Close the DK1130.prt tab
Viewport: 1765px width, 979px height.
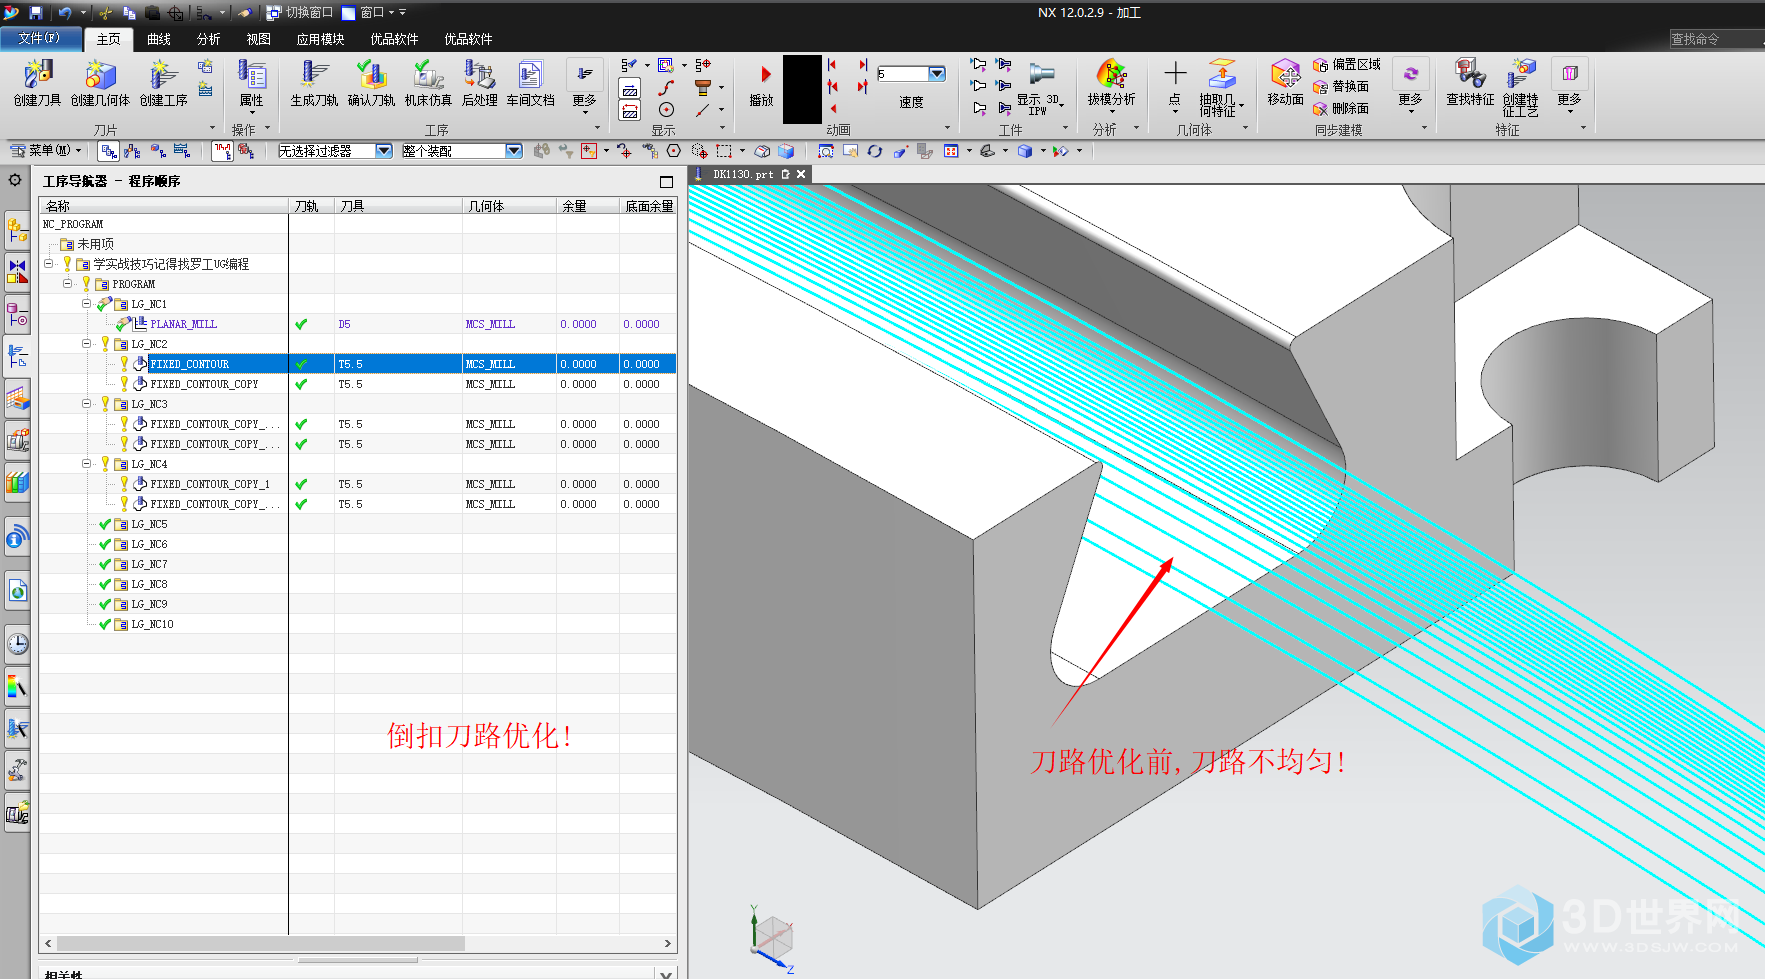pos(801,174)
